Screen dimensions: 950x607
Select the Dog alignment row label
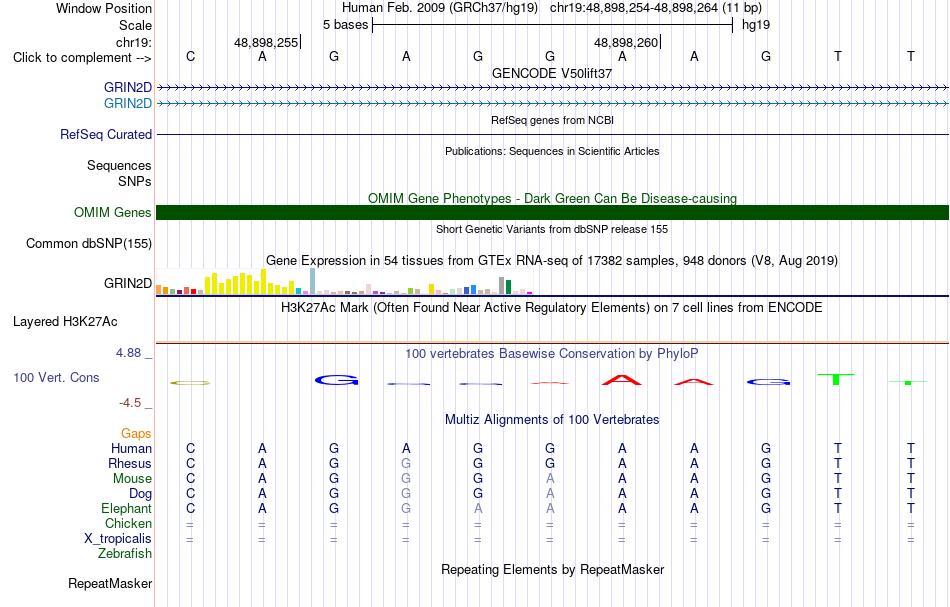[x=140, y=494]
